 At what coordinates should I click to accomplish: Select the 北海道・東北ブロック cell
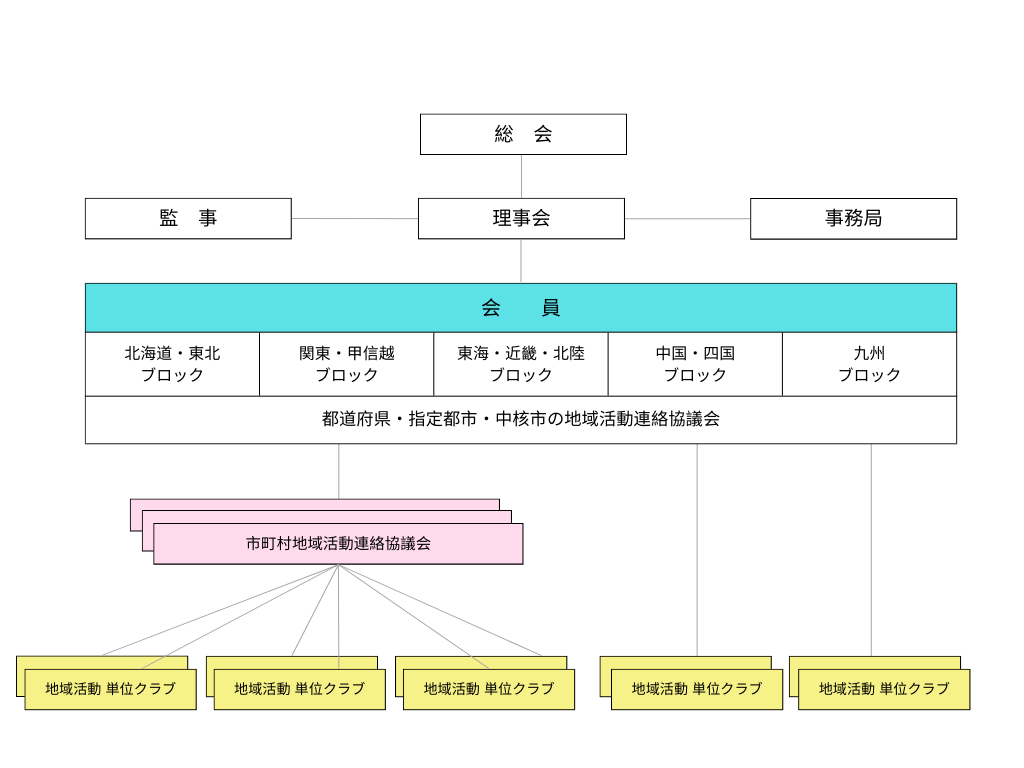pos(172,364)
